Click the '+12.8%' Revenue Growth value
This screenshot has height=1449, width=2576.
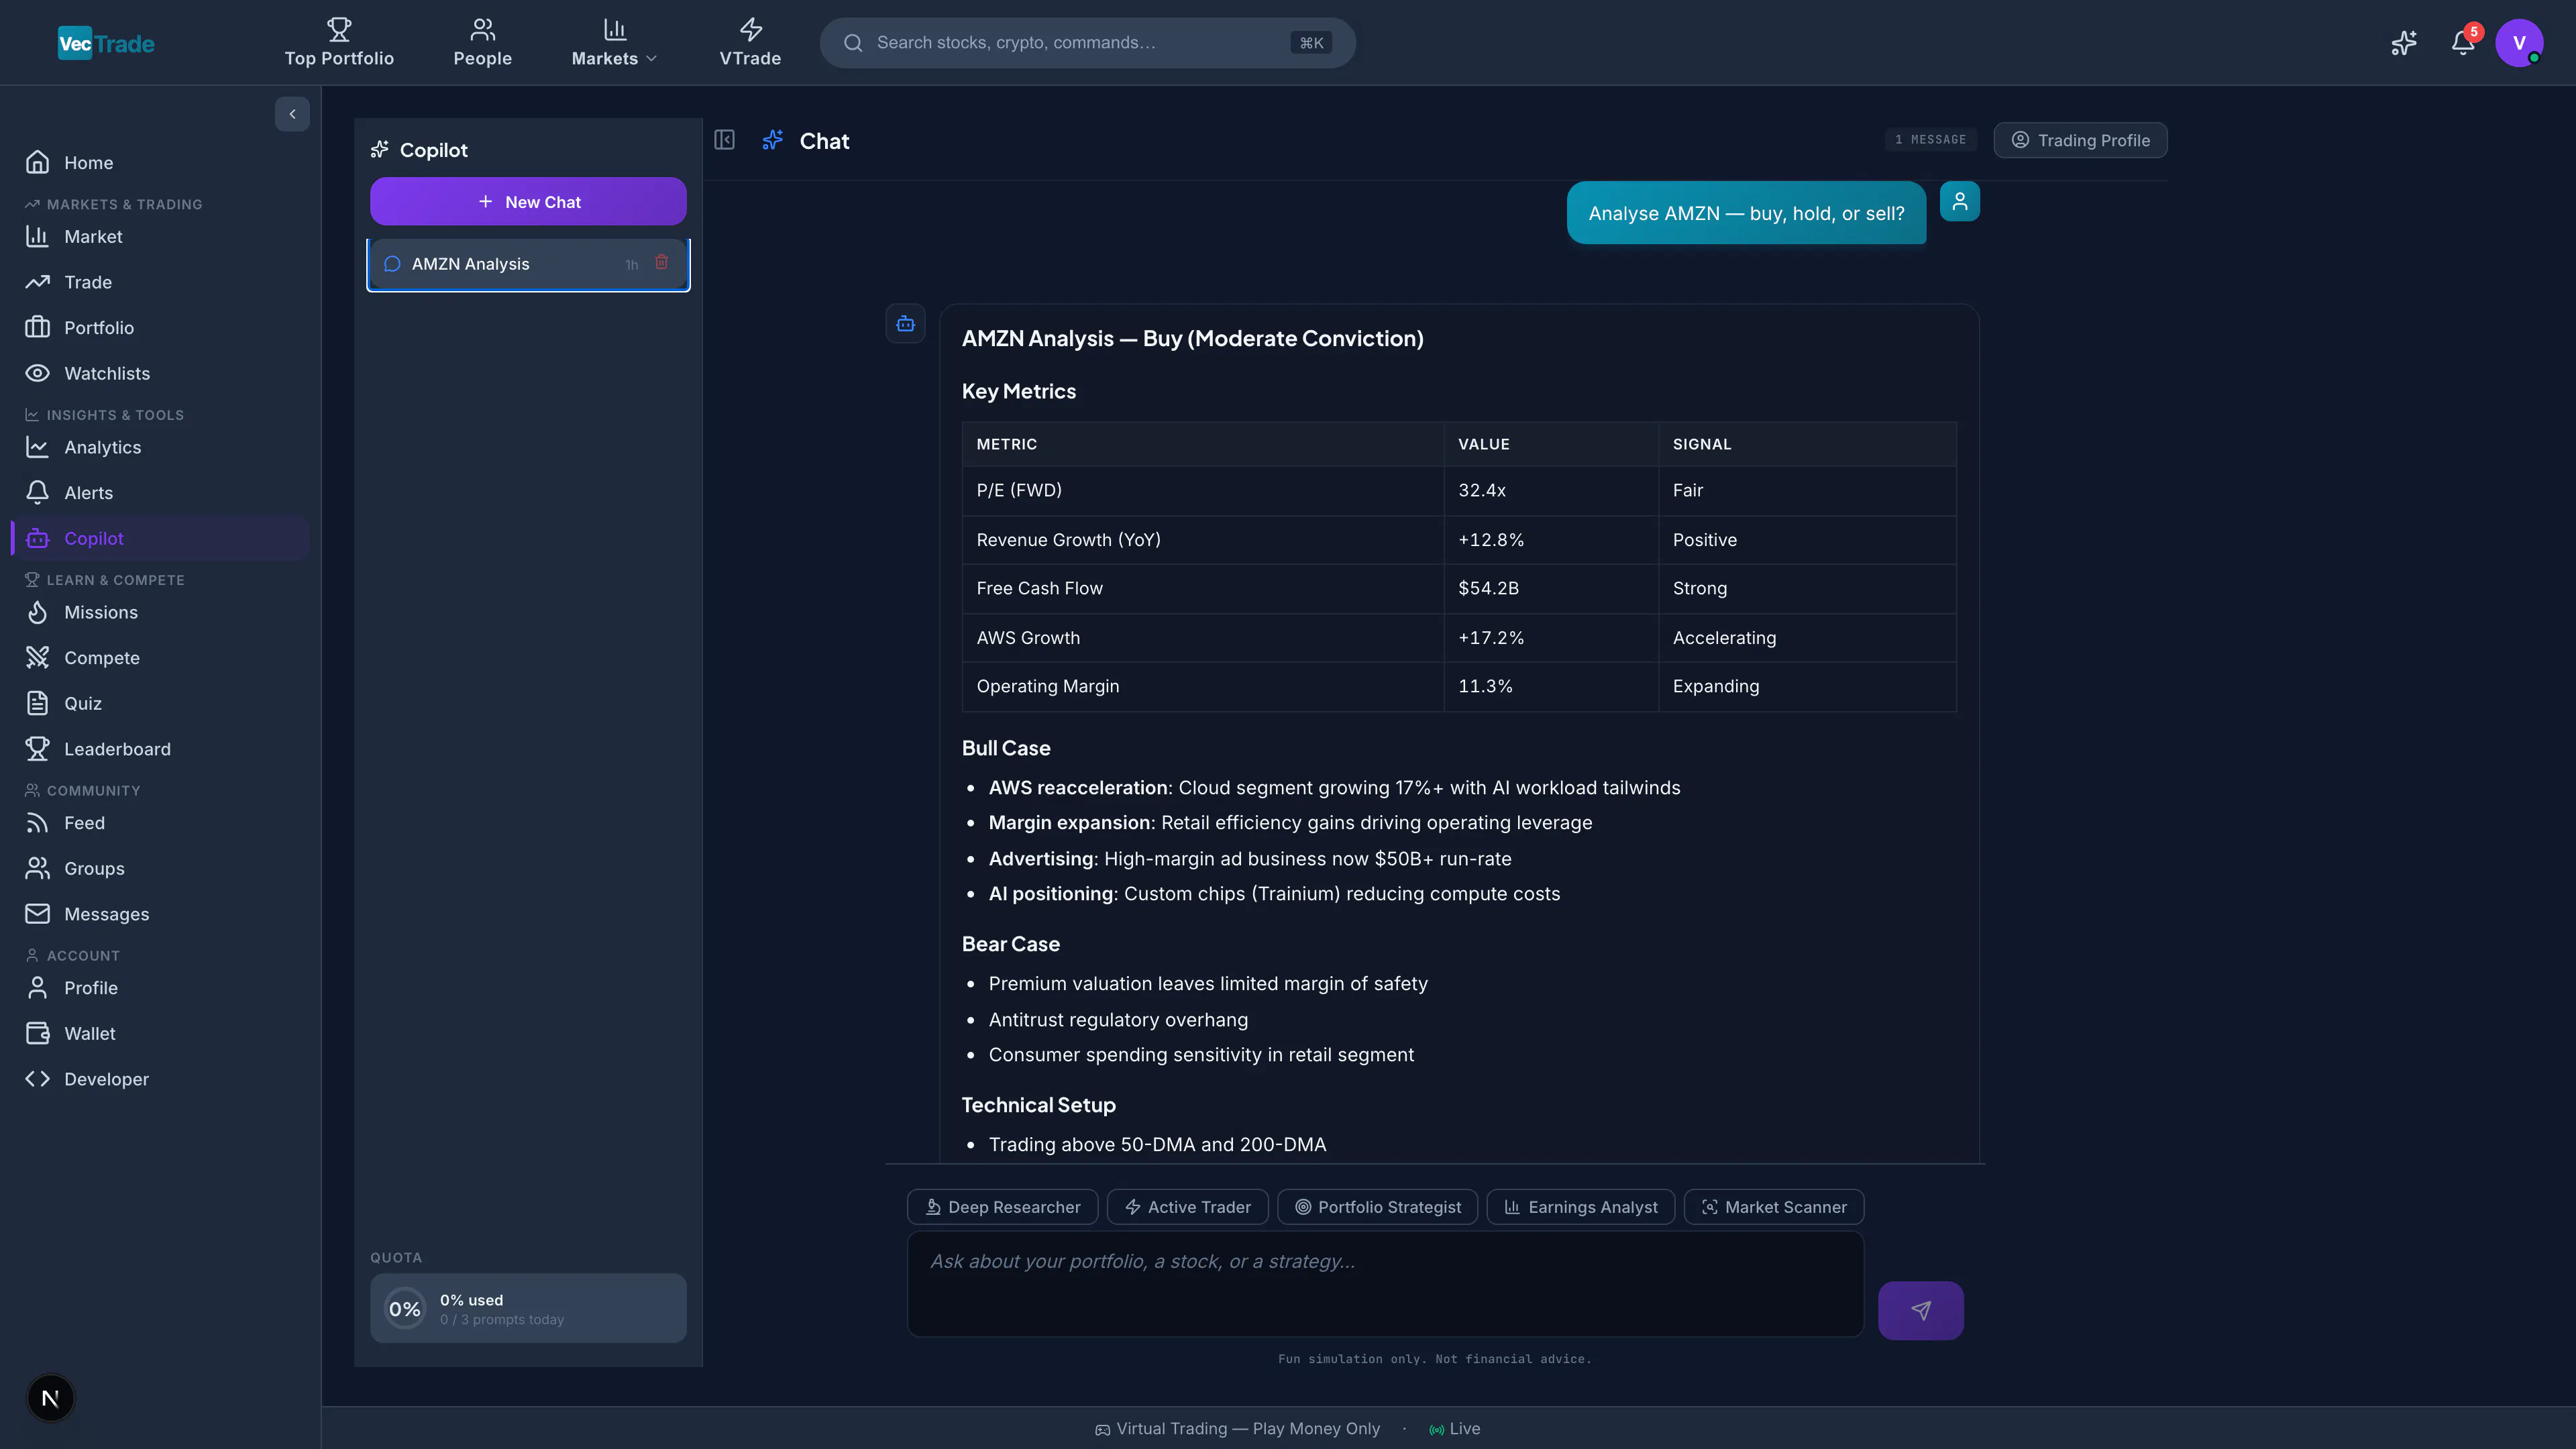1551,539
